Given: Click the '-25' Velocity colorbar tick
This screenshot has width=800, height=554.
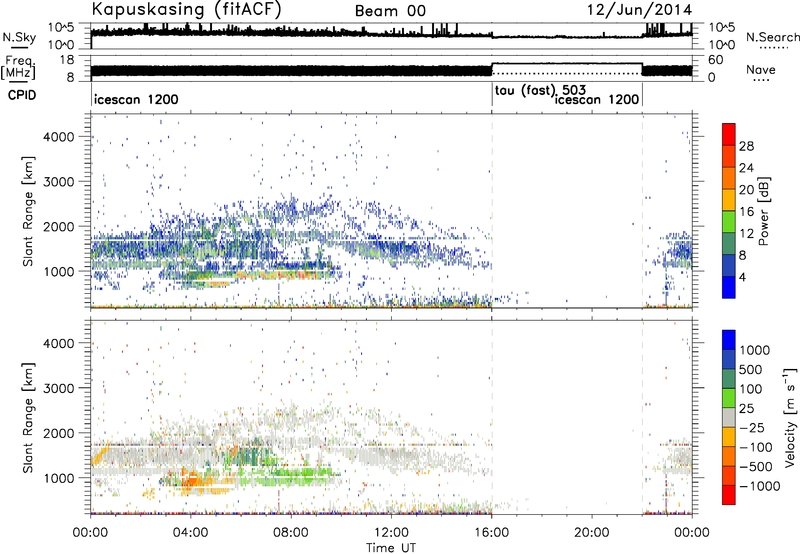Looking at the screenshot, I should point(754,427).
